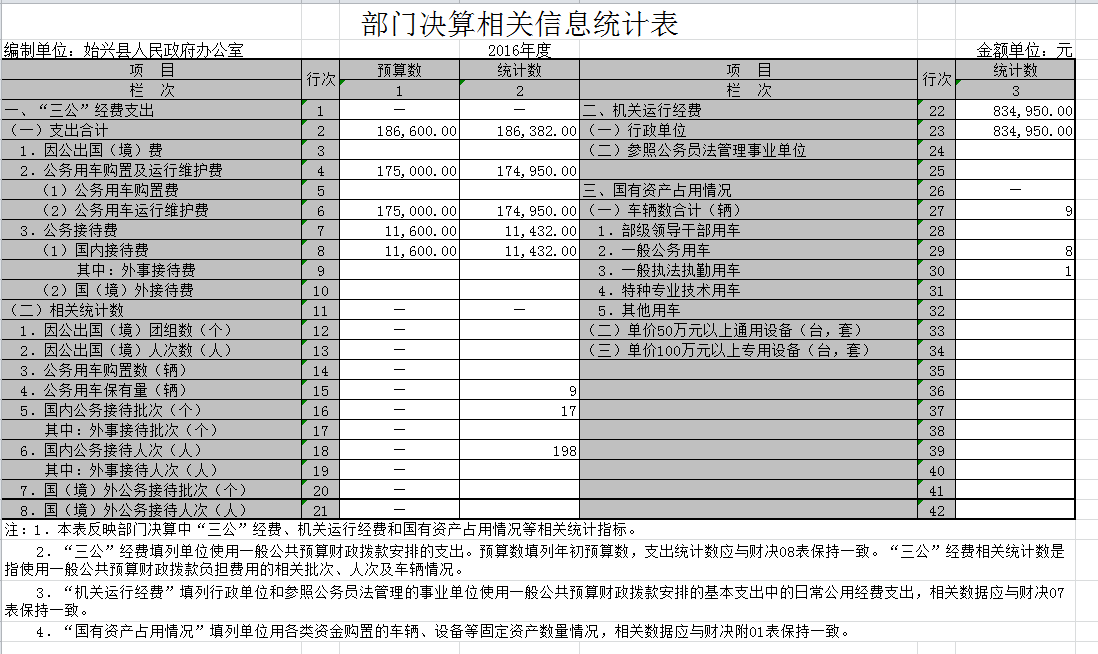Click the 金额单位：元 cell

click(1024, 50)
